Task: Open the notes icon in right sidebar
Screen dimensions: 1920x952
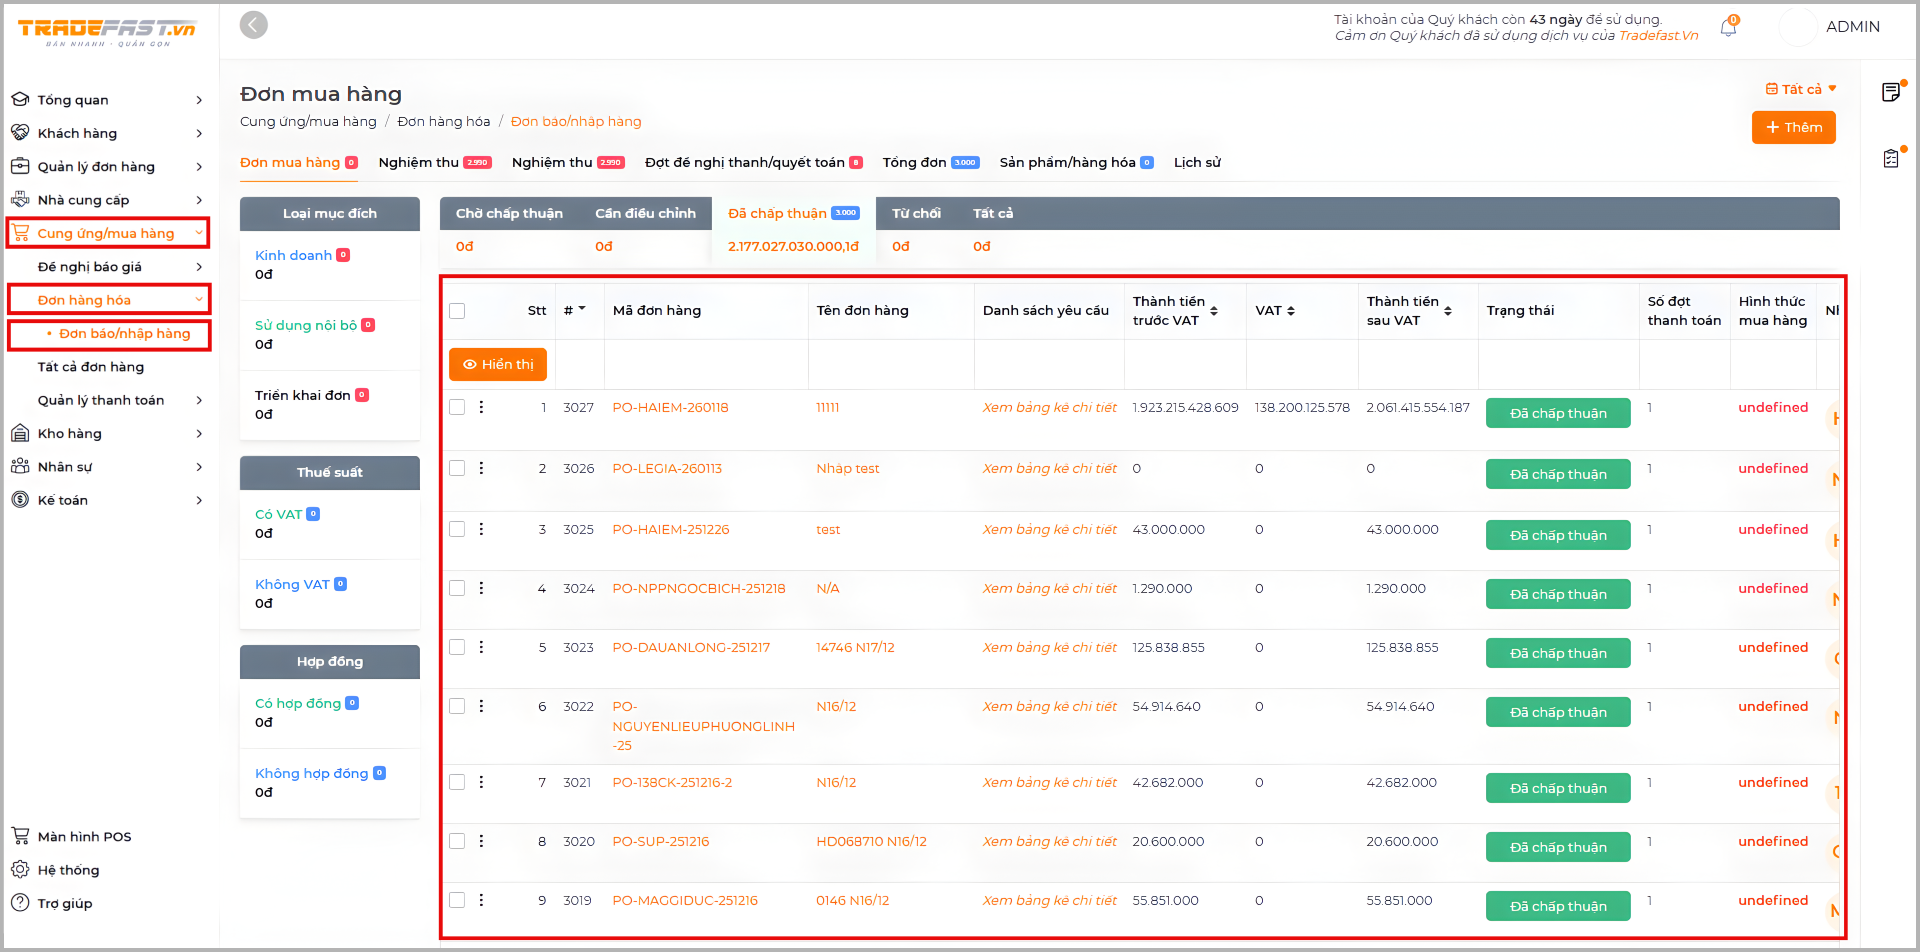Action: [1890, 92]
